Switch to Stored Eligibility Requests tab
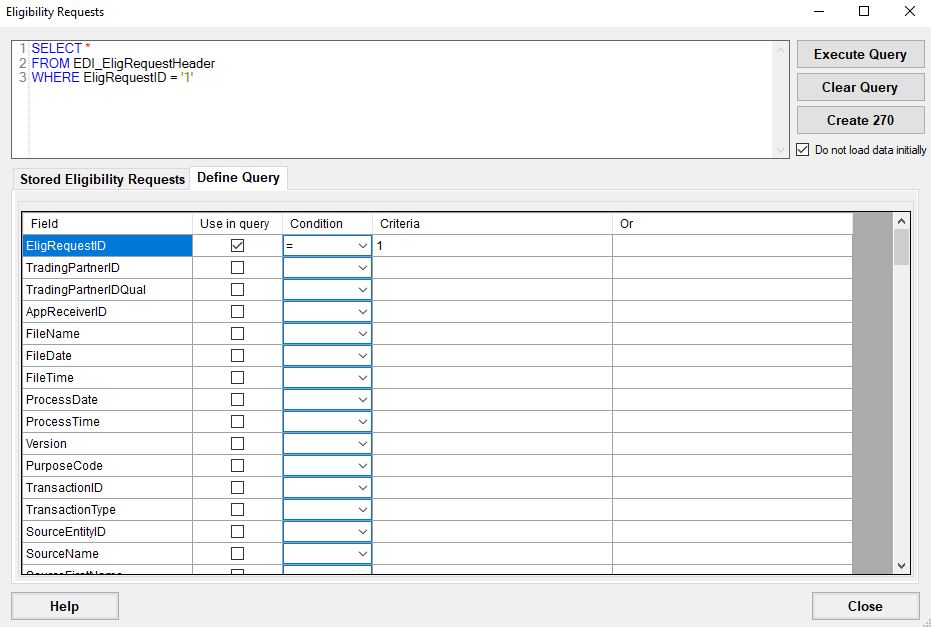931x627 pixels. [x=102, y=179]
